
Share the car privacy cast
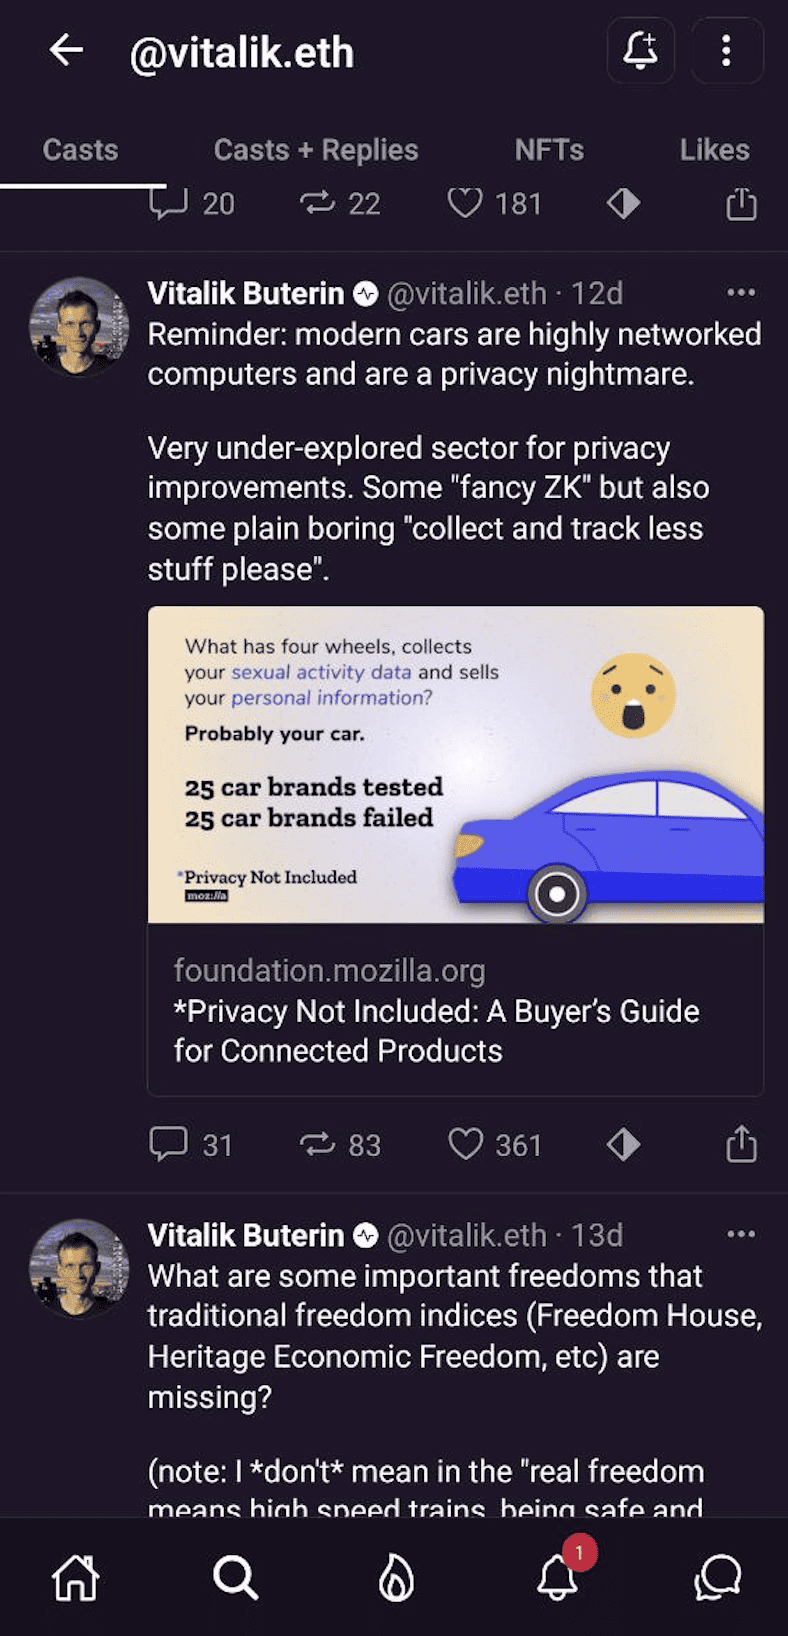point(740,1144)
